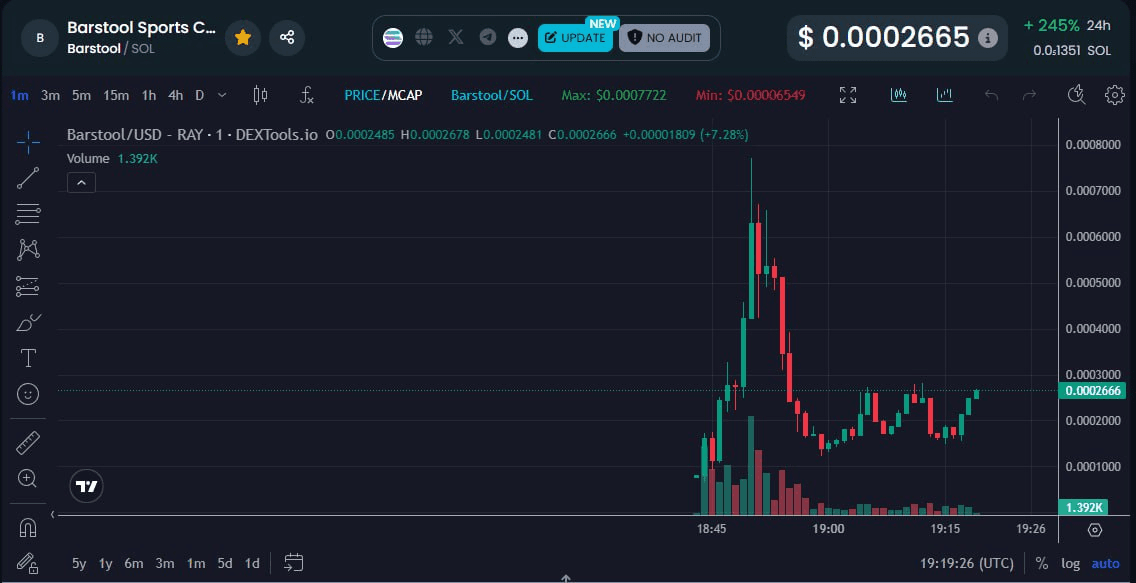Undo the last chart action
1136x583 pixels.
tap(991, 95)
